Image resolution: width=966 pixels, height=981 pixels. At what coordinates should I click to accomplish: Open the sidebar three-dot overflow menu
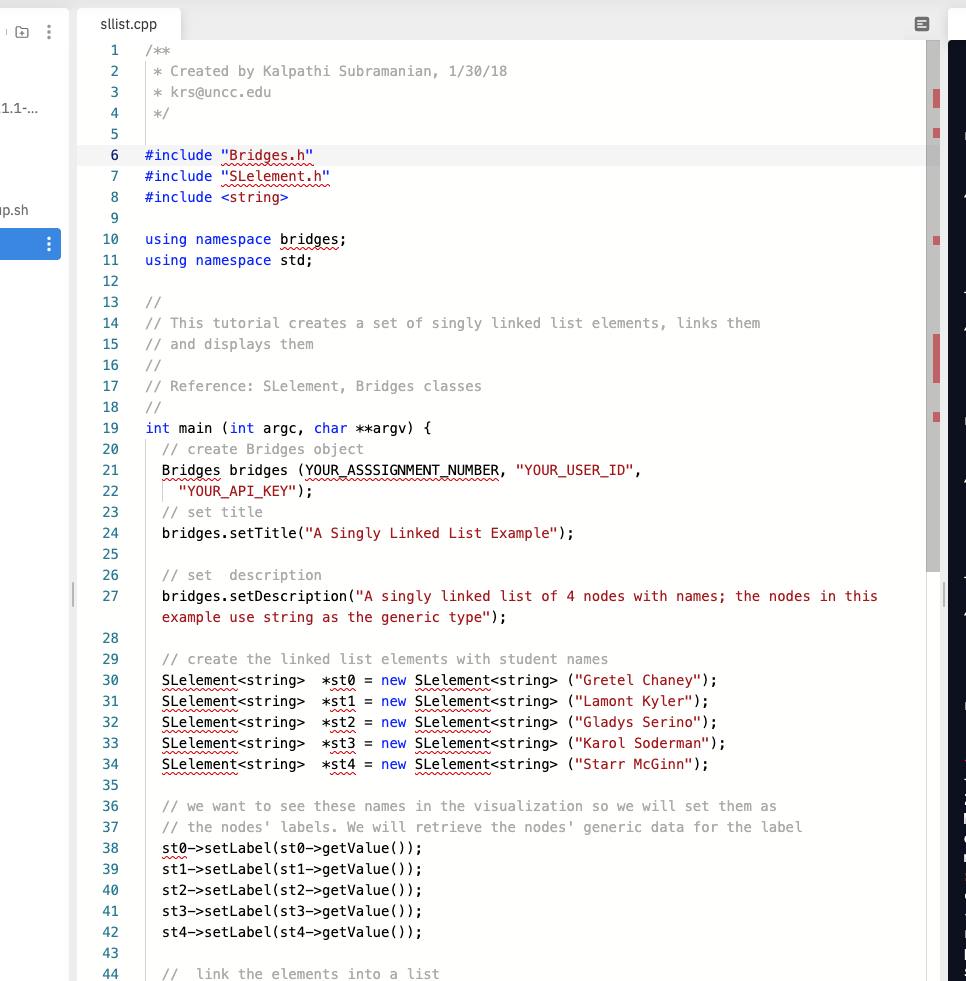(x=47, y=31)
